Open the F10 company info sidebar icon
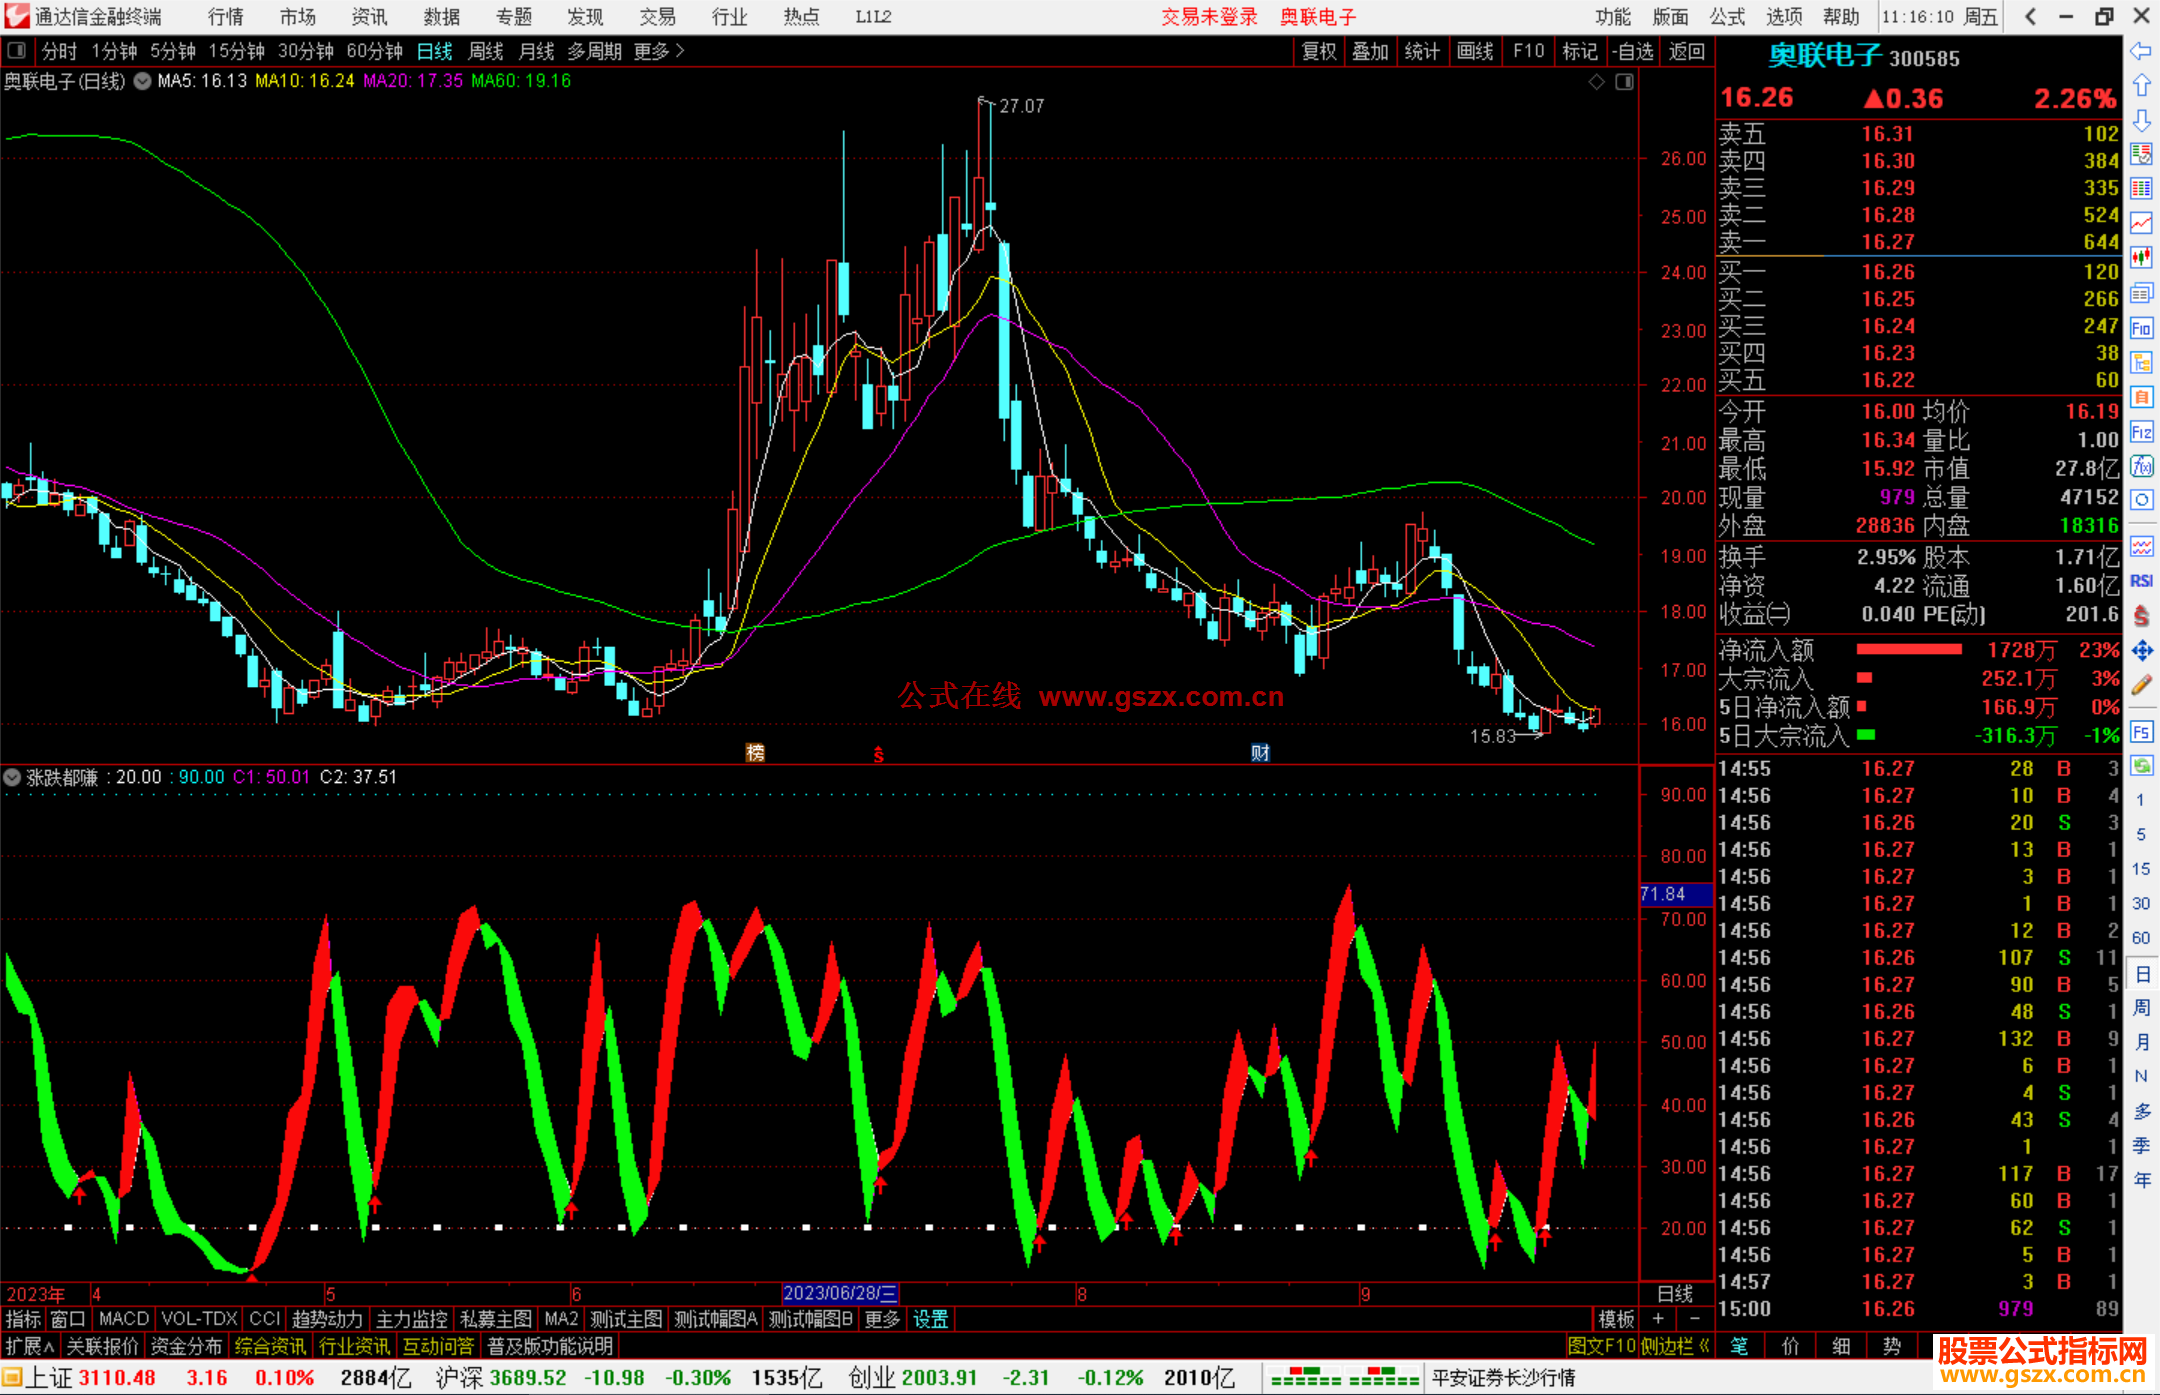Screen dimensions: 2160x1395 pyautogui.click(x=2141, y=328)
